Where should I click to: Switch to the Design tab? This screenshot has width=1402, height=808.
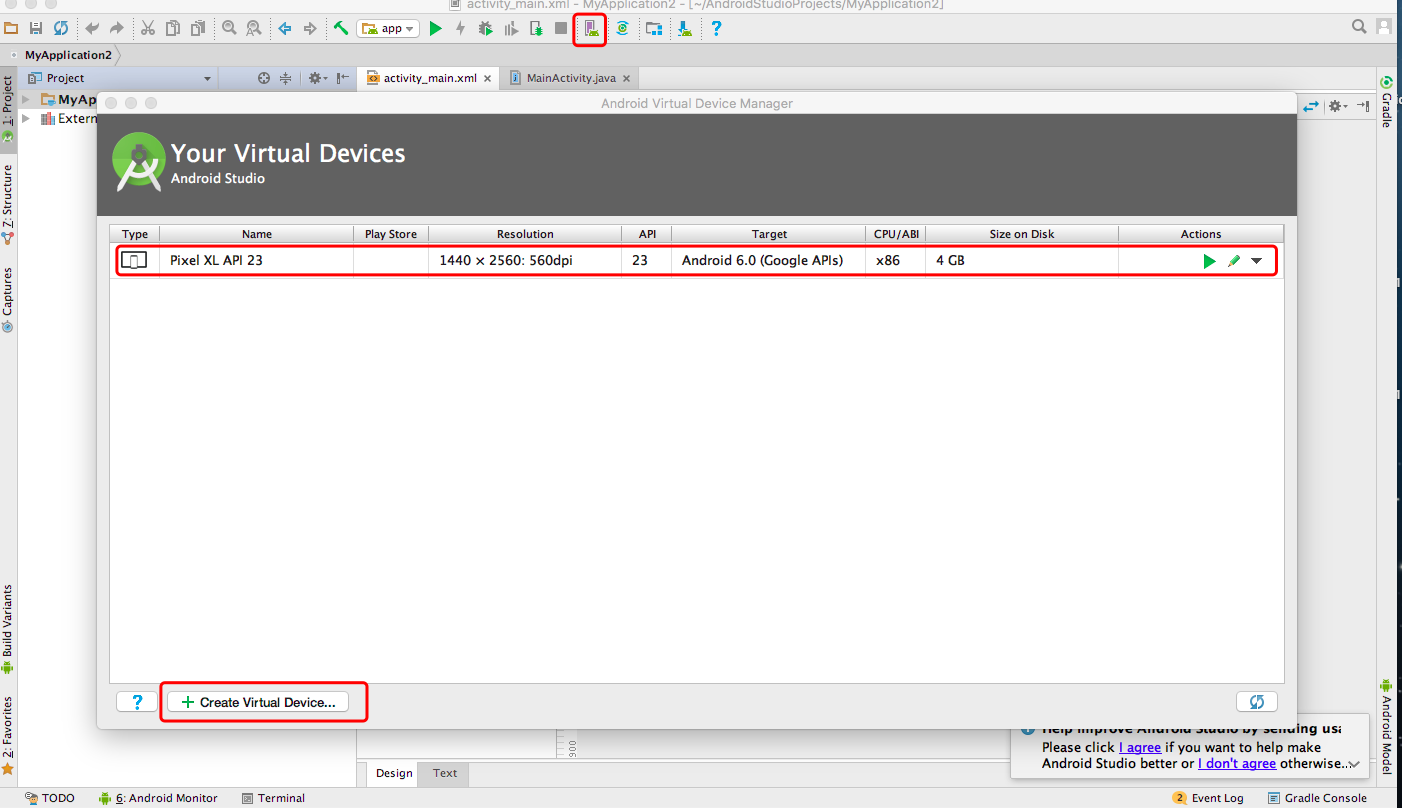394,773
